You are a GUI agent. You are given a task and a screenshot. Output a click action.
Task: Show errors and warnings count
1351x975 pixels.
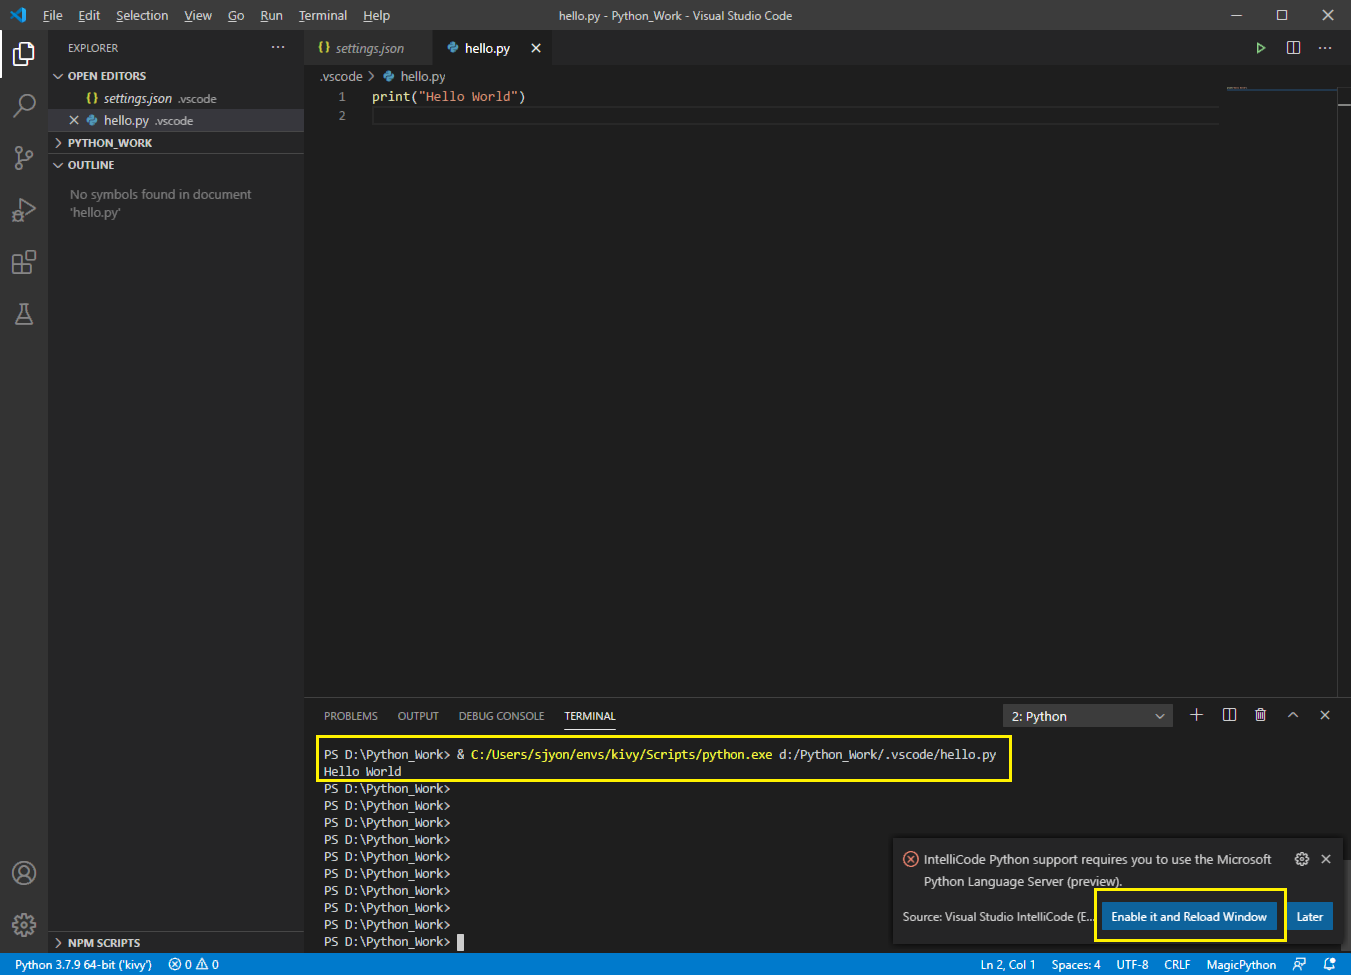pos(194,965)
